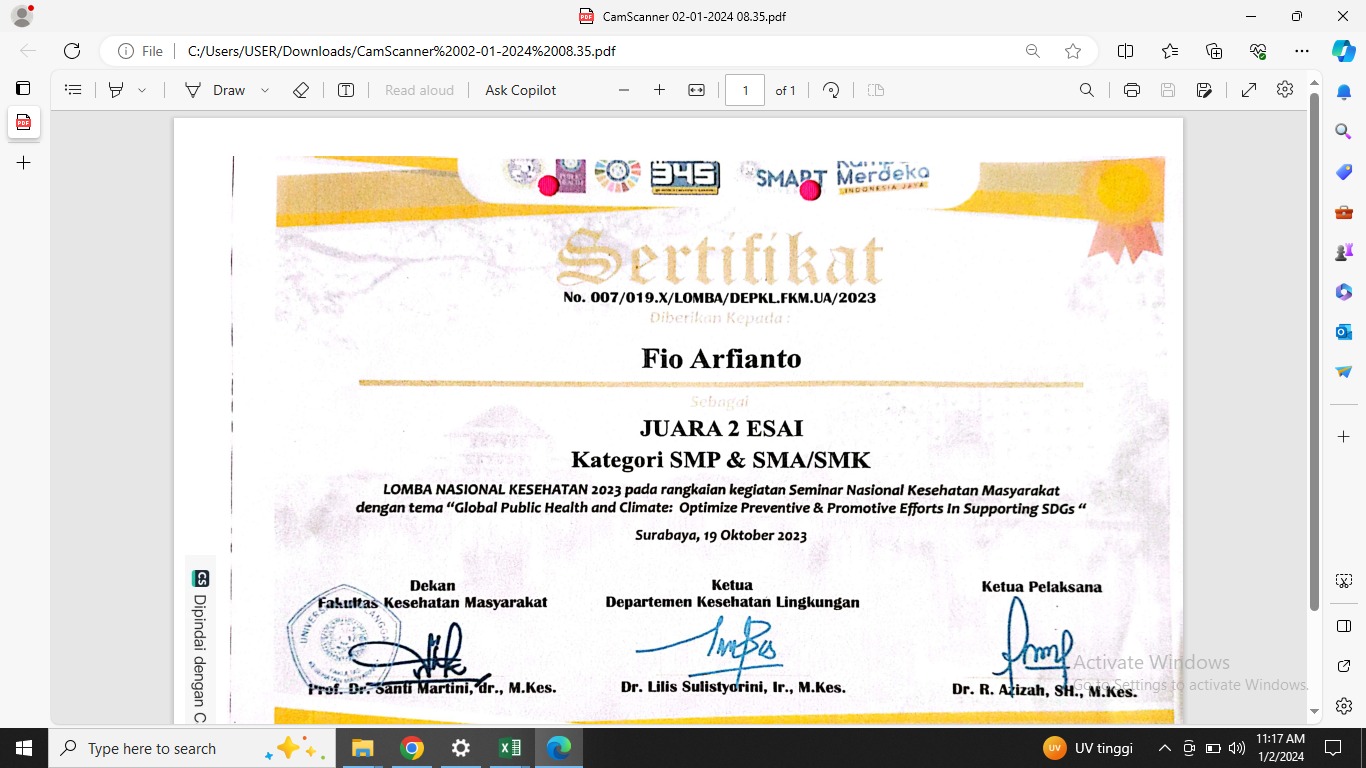The width and height of the screenshot is (1366, 768).
Task: Toggle fit to width
Action: tap(697, 90)
